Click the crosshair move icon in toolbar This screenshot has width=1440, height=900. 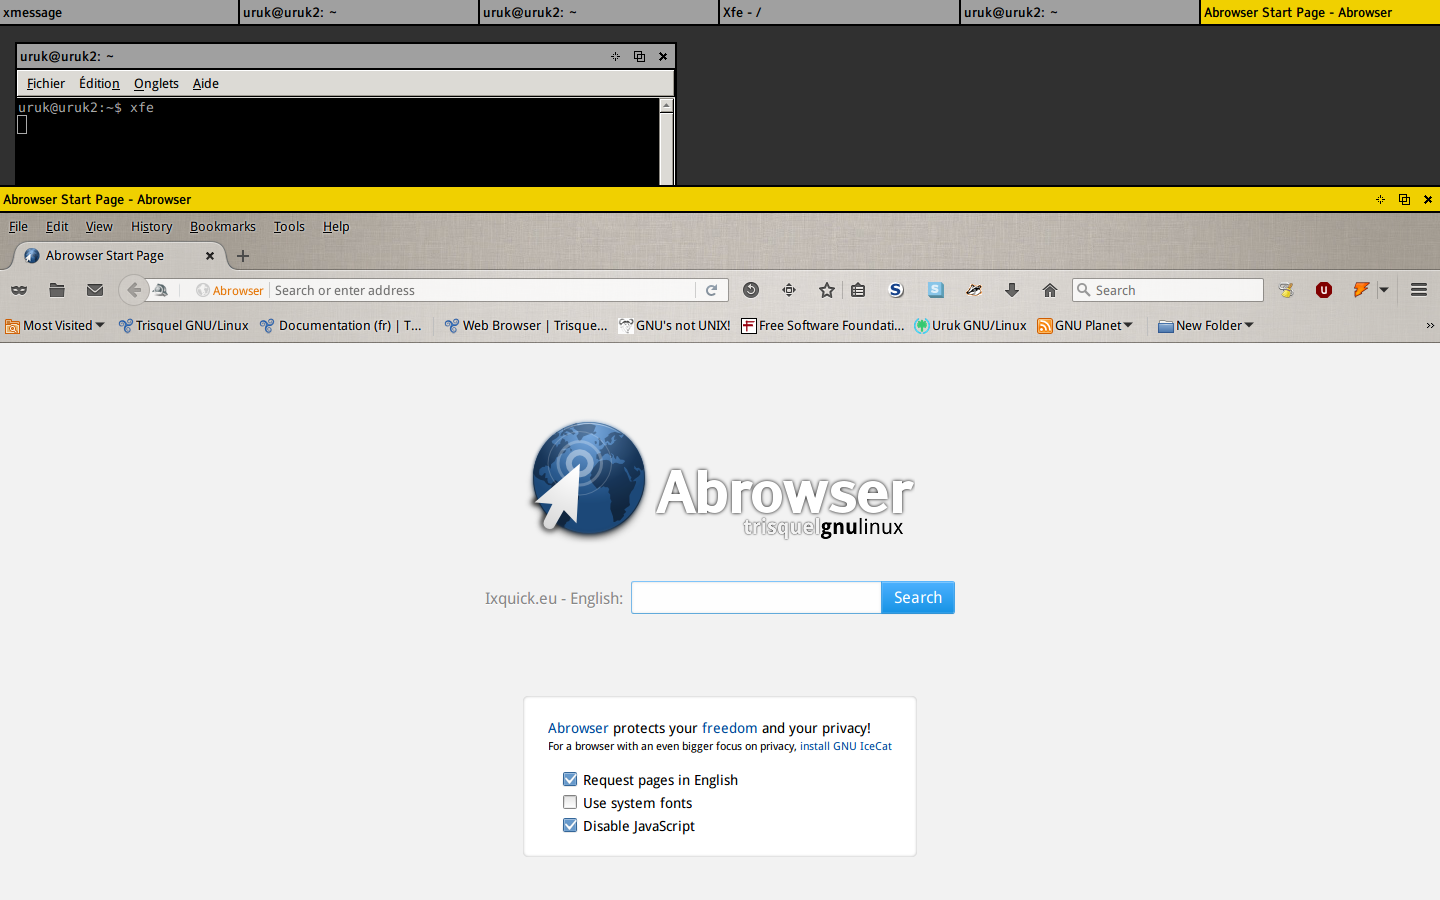(789, 290)
